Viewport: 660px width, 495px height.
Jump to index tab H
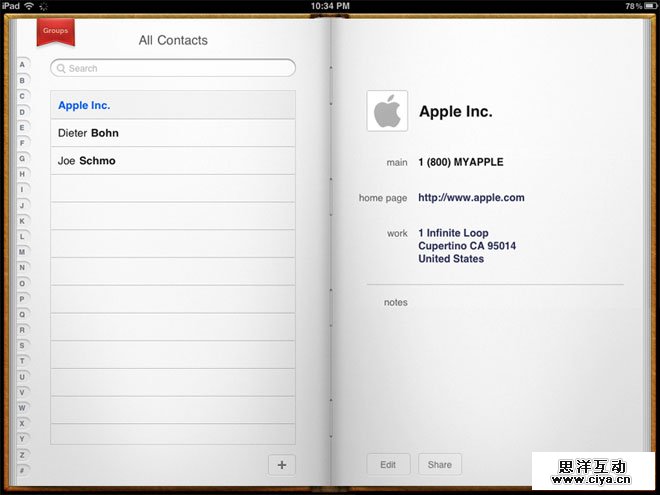coord(23,174)
